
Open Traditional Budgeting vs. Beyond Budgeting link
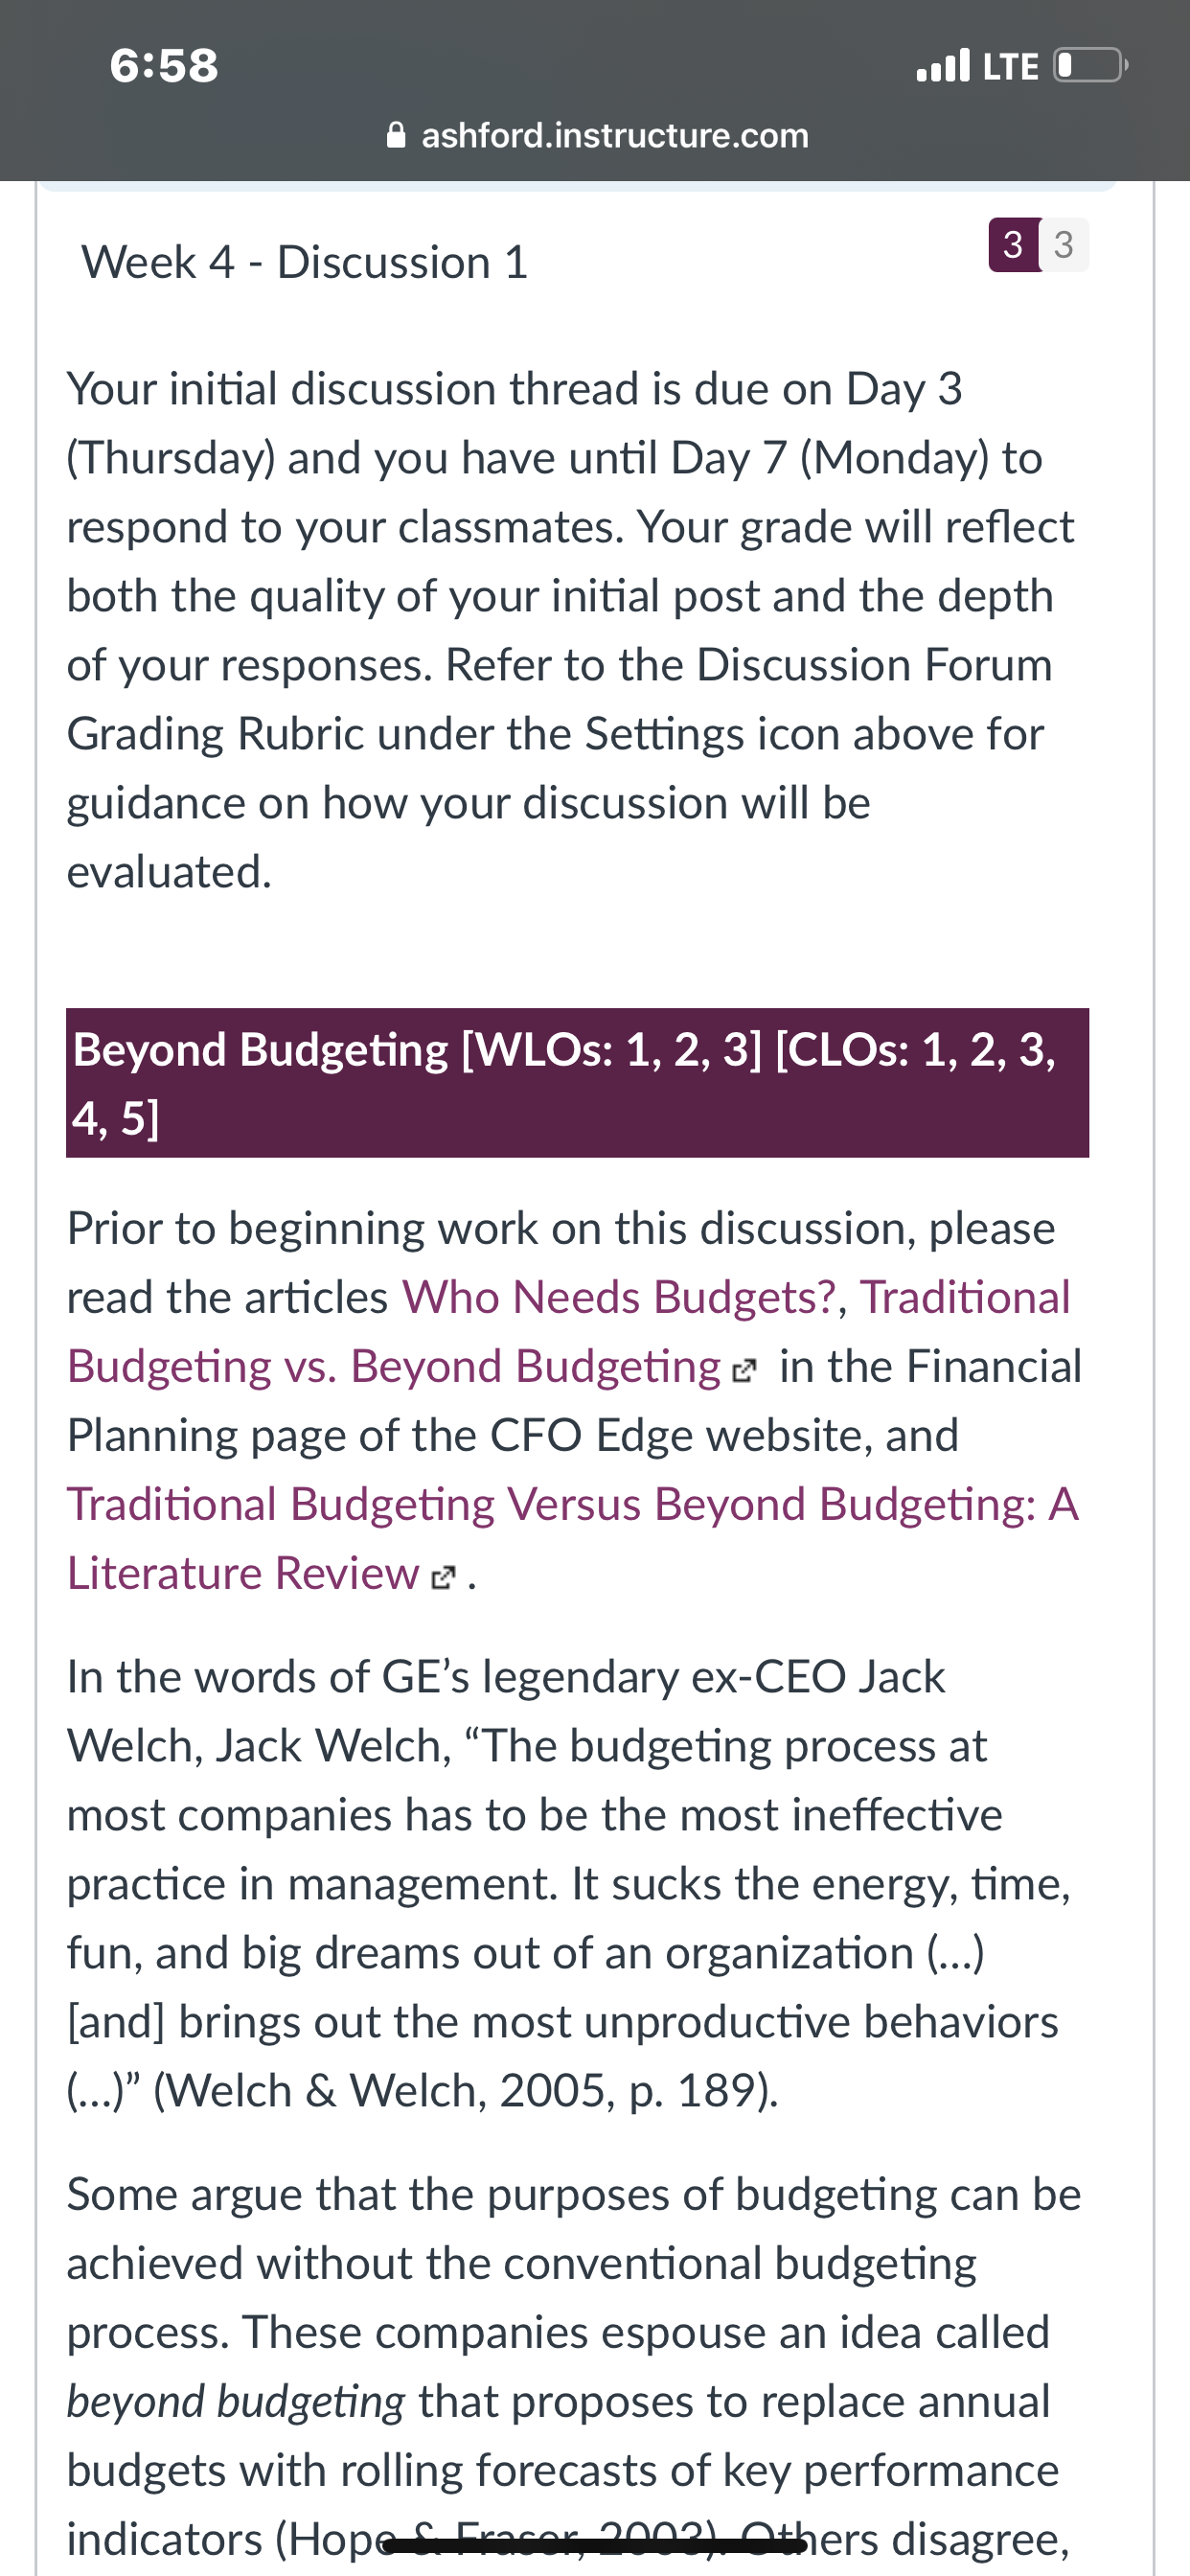pos(568,1331)
